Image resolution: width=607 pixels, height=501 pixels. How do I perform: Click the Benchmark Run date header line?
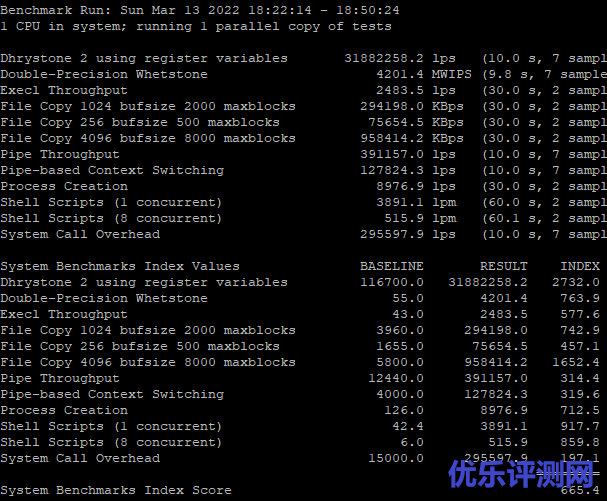tap(200, 10)
